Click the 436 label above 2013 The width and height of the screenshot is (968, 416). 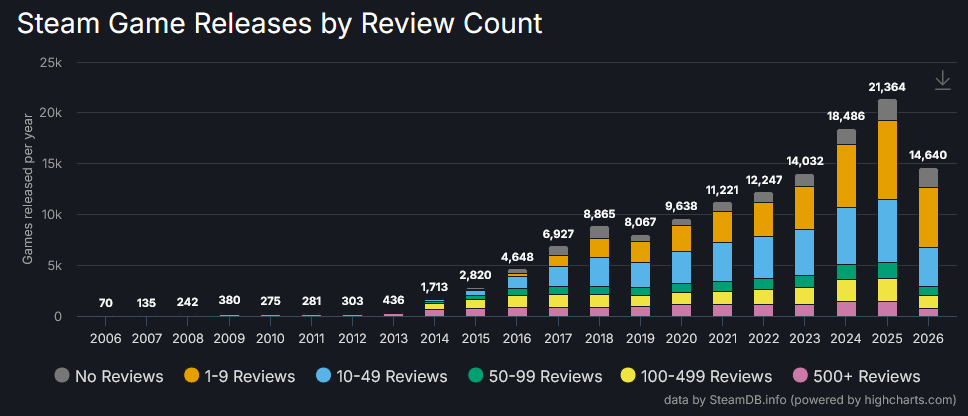393,301
